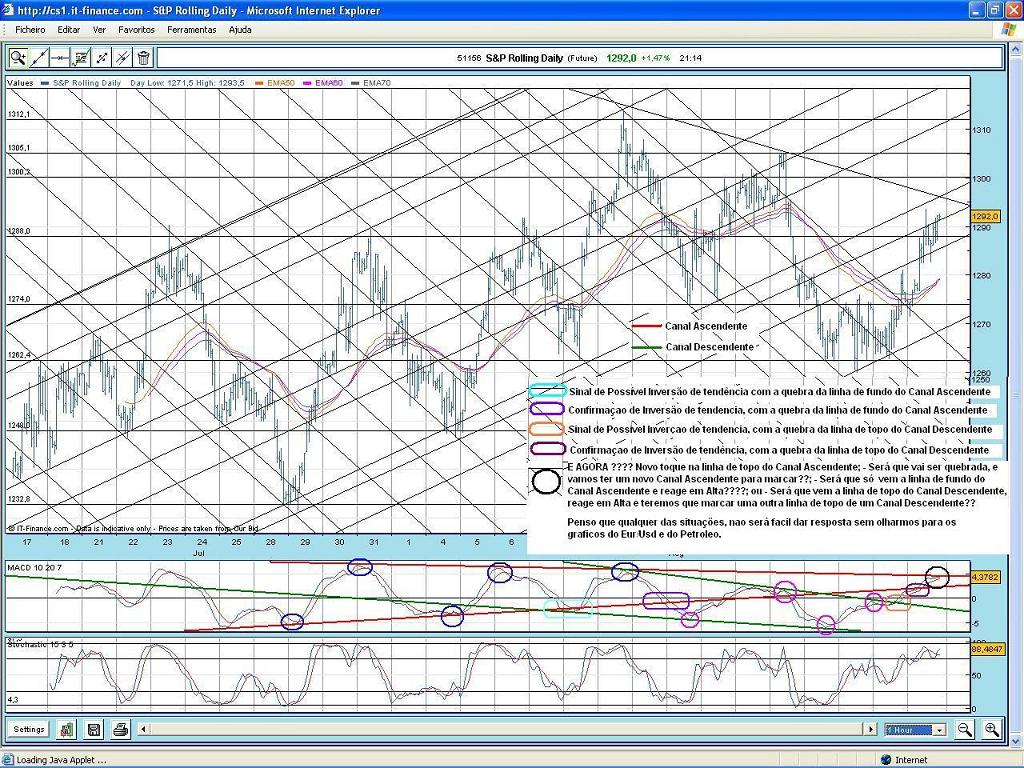Click the page icon beside Loading Java Applet
1024x768 pixels.
click(8, 760)
